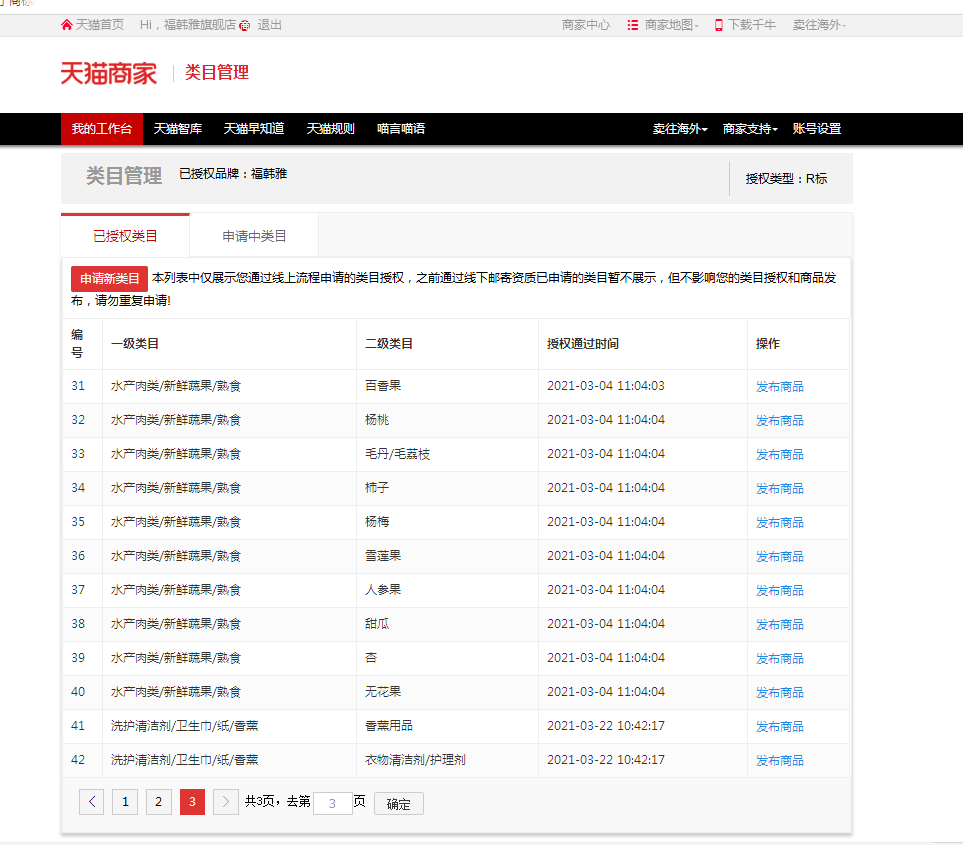
Task: Click 发布商品 for 人参果 row
Action: [x=779, y=591]
